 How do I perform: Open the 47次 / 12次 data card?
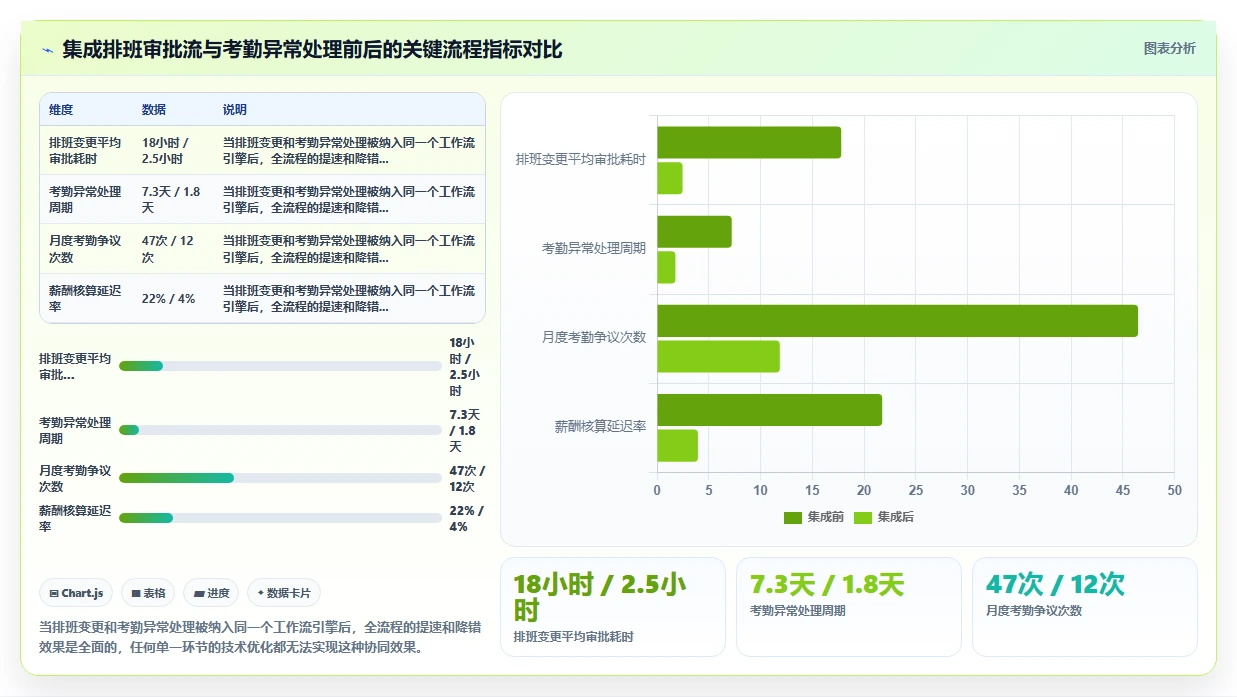click(x=1085, y=607)
